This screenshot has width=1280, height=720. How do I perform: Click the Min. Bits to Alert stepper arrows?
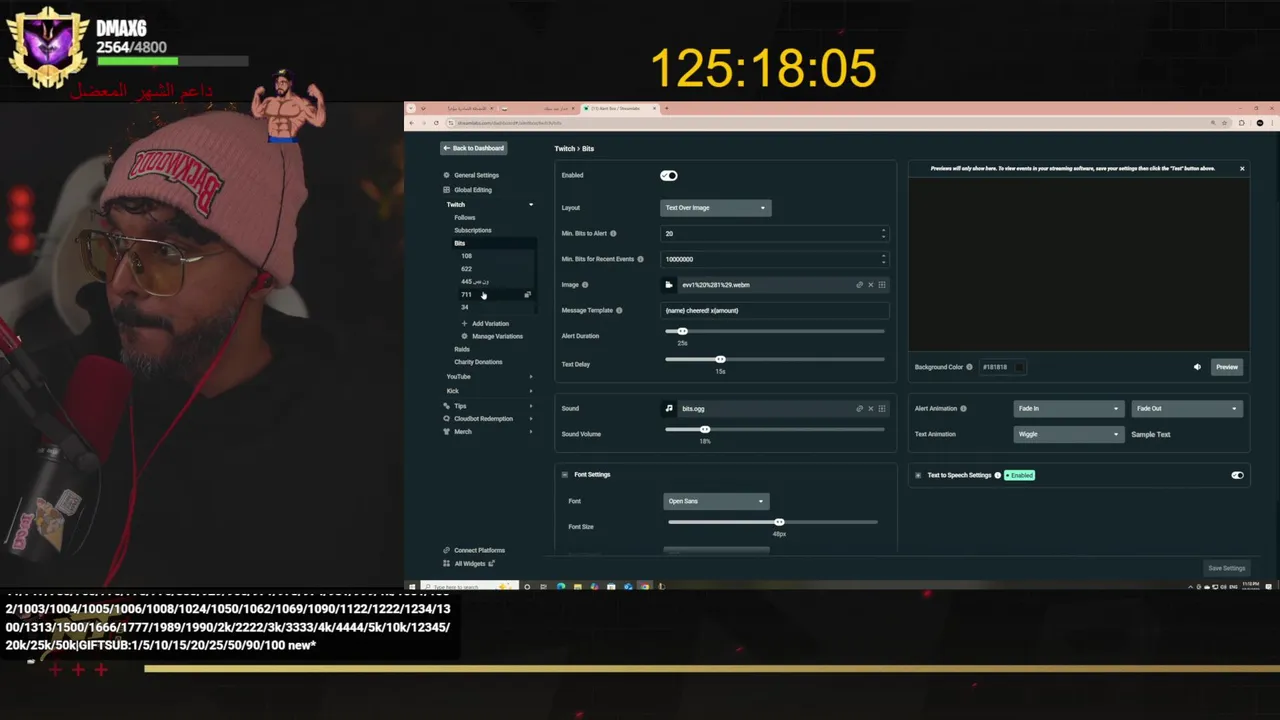pos(883,233)
